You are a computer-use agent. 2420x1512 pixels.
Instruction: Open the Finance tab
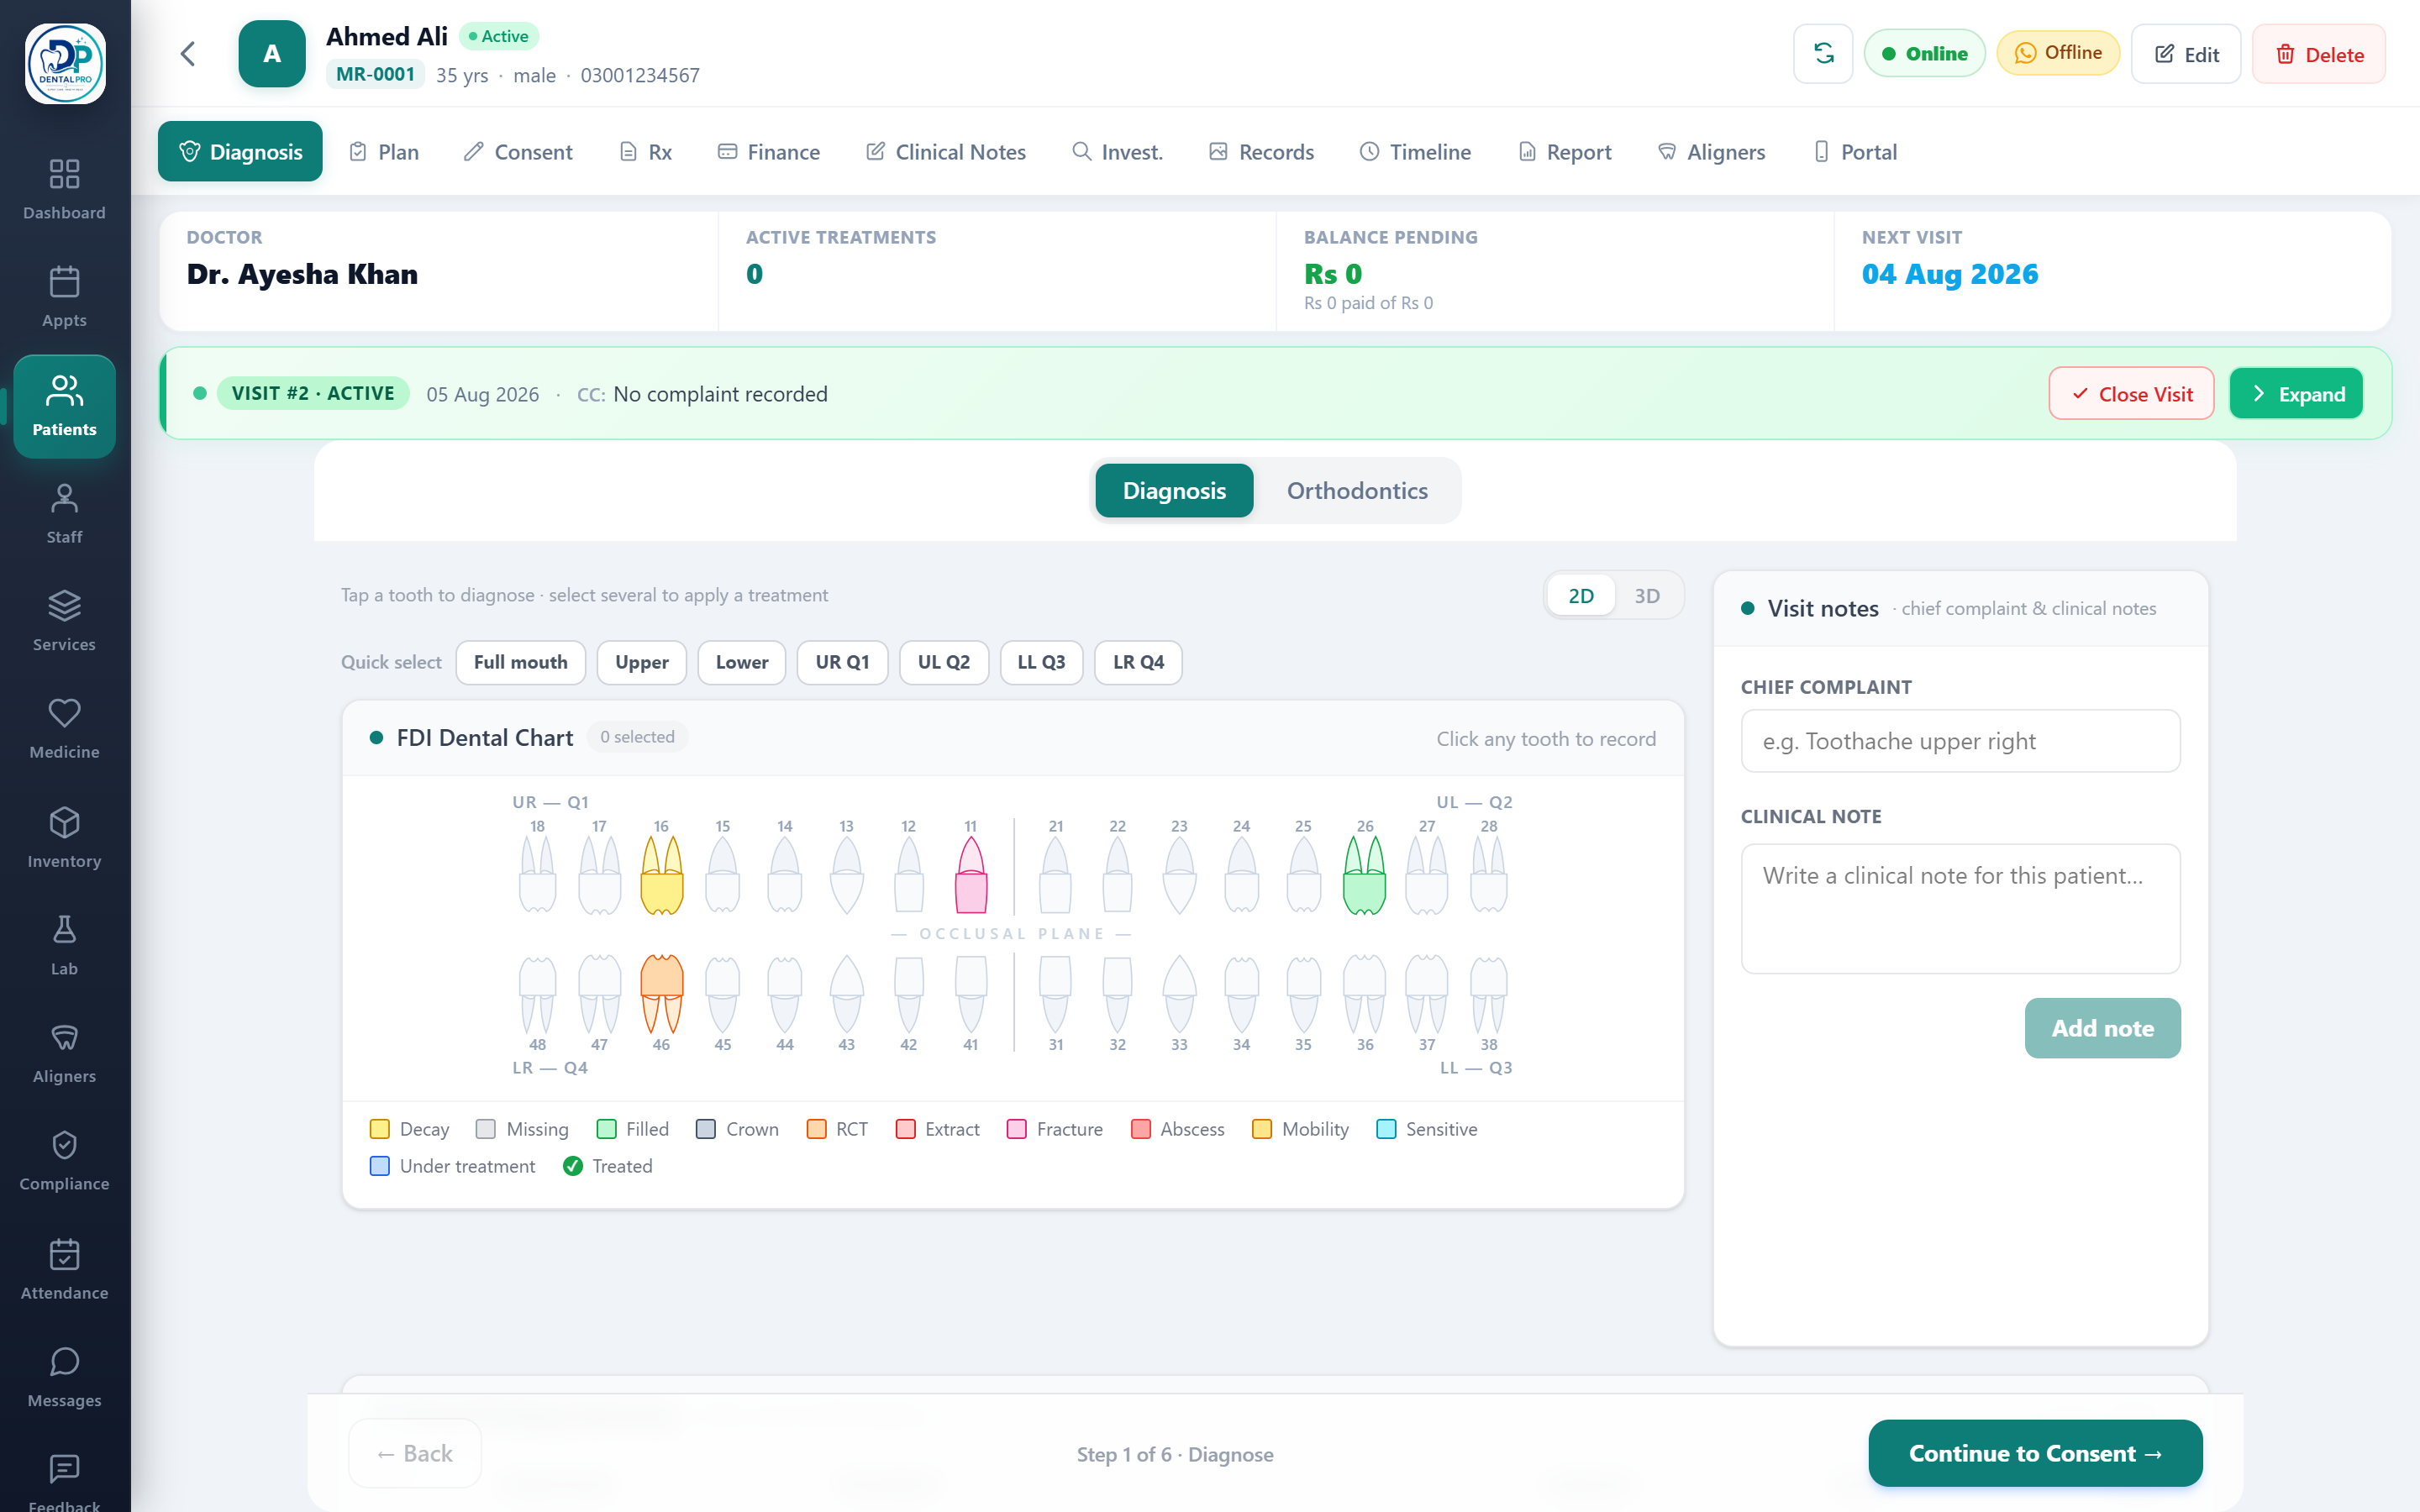[769, 151]
